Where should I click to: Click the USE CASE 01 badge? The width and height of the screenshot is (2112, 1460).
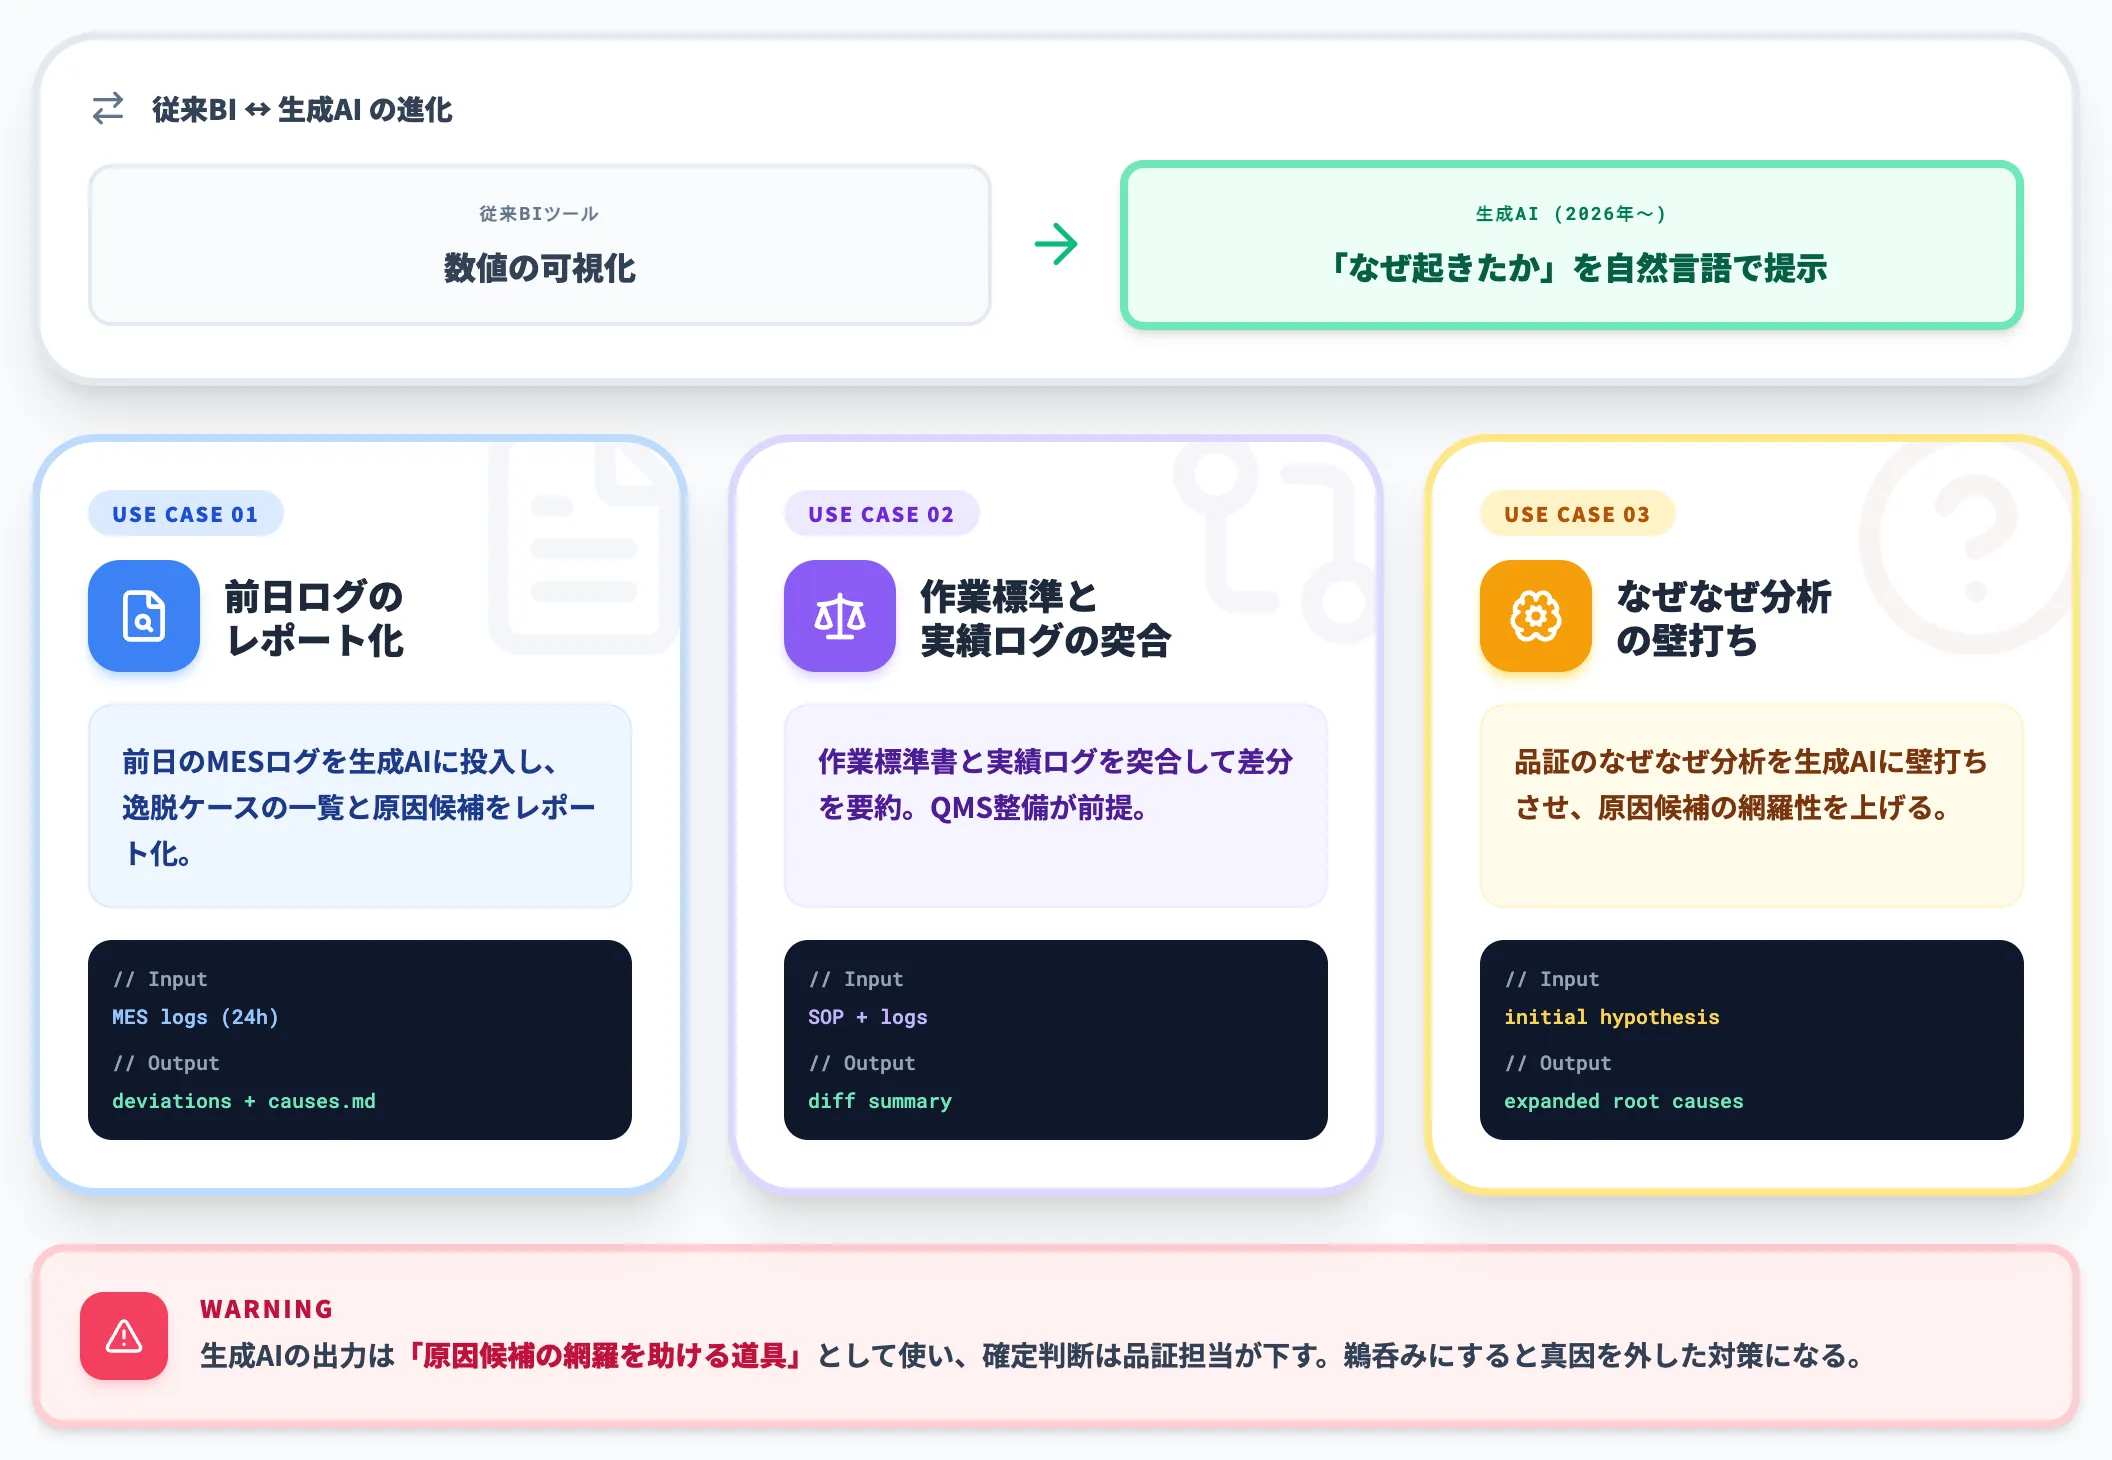(x=186, y=514)
